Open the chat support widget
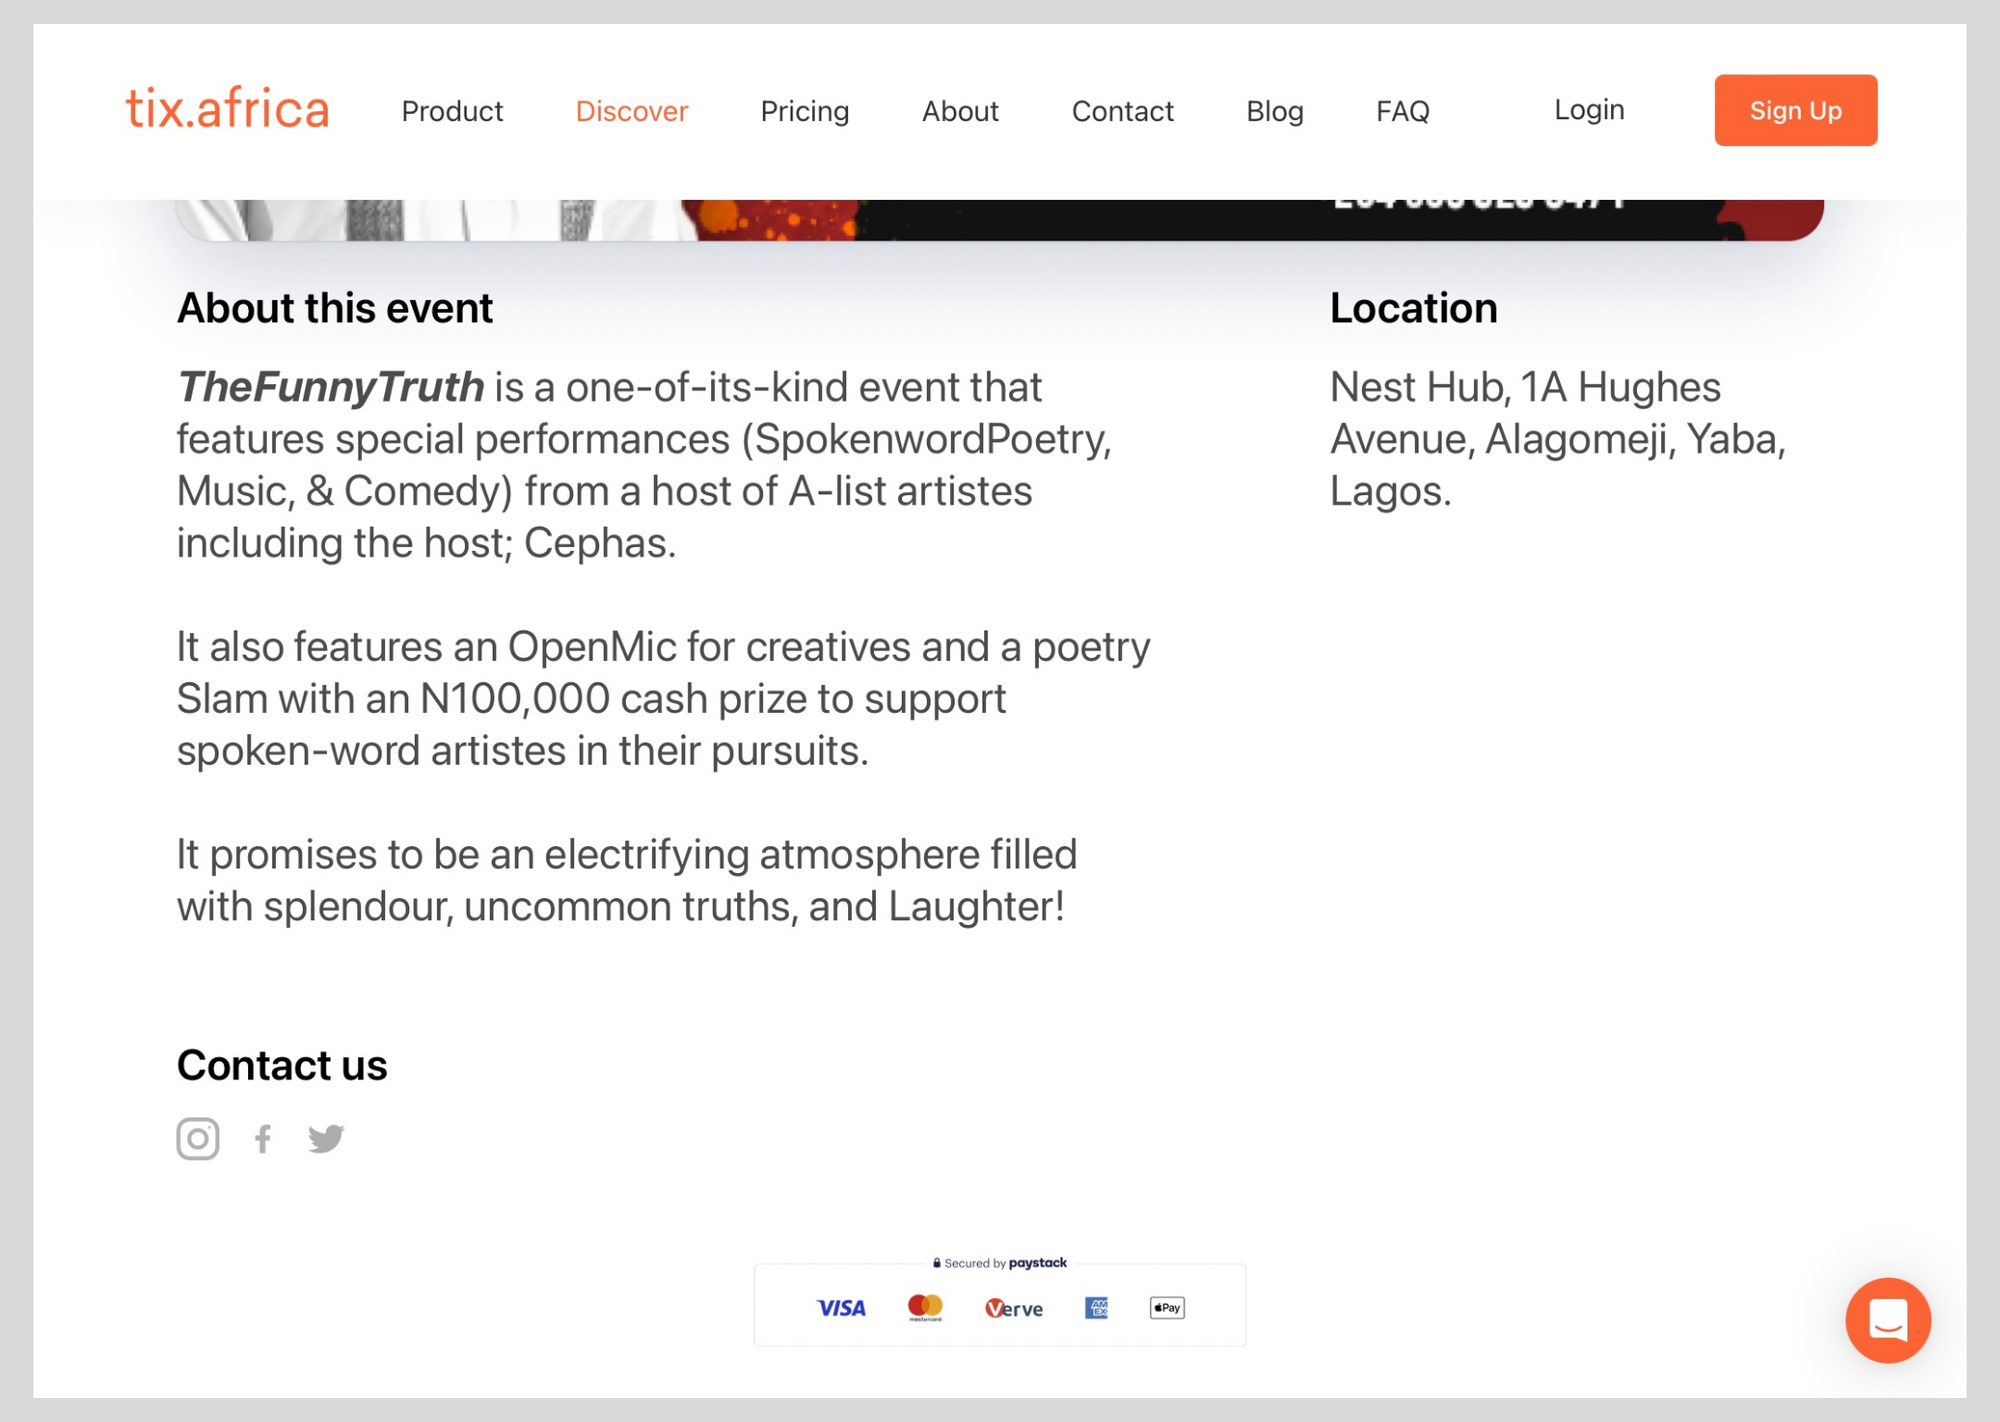The width and height of the screenshot is (2000, 1422). [1888, 1320]
